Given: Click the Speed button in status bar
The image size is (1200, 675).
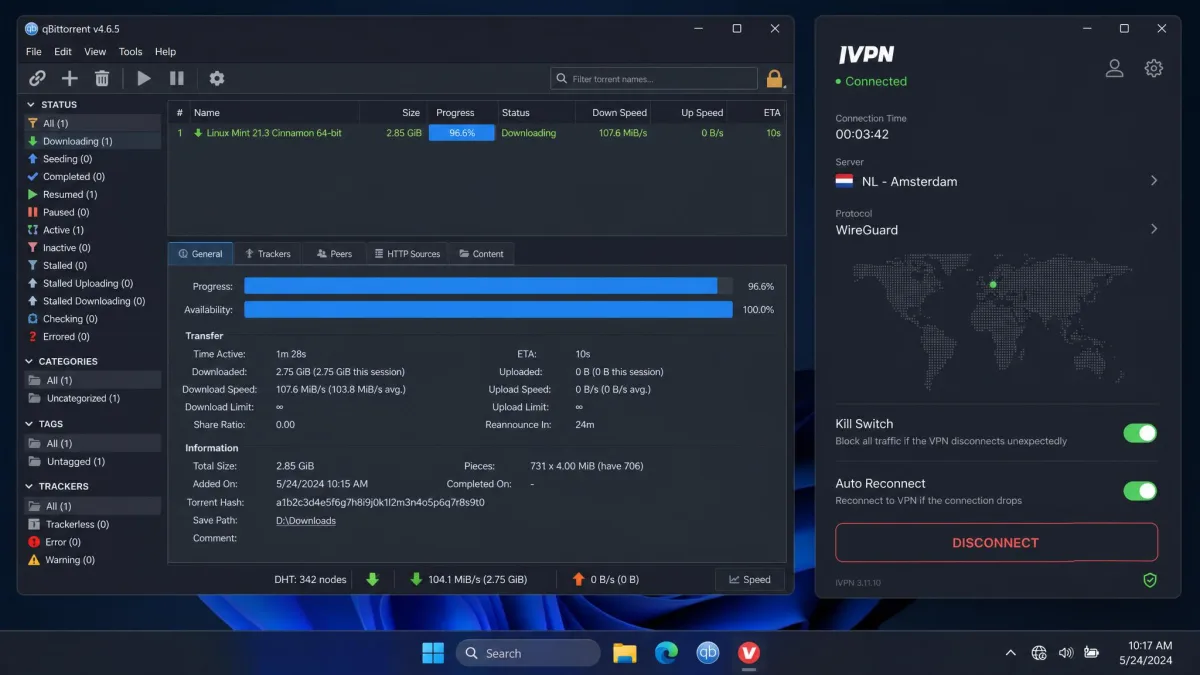Looking at the screenshot, I should click(750, 579).
